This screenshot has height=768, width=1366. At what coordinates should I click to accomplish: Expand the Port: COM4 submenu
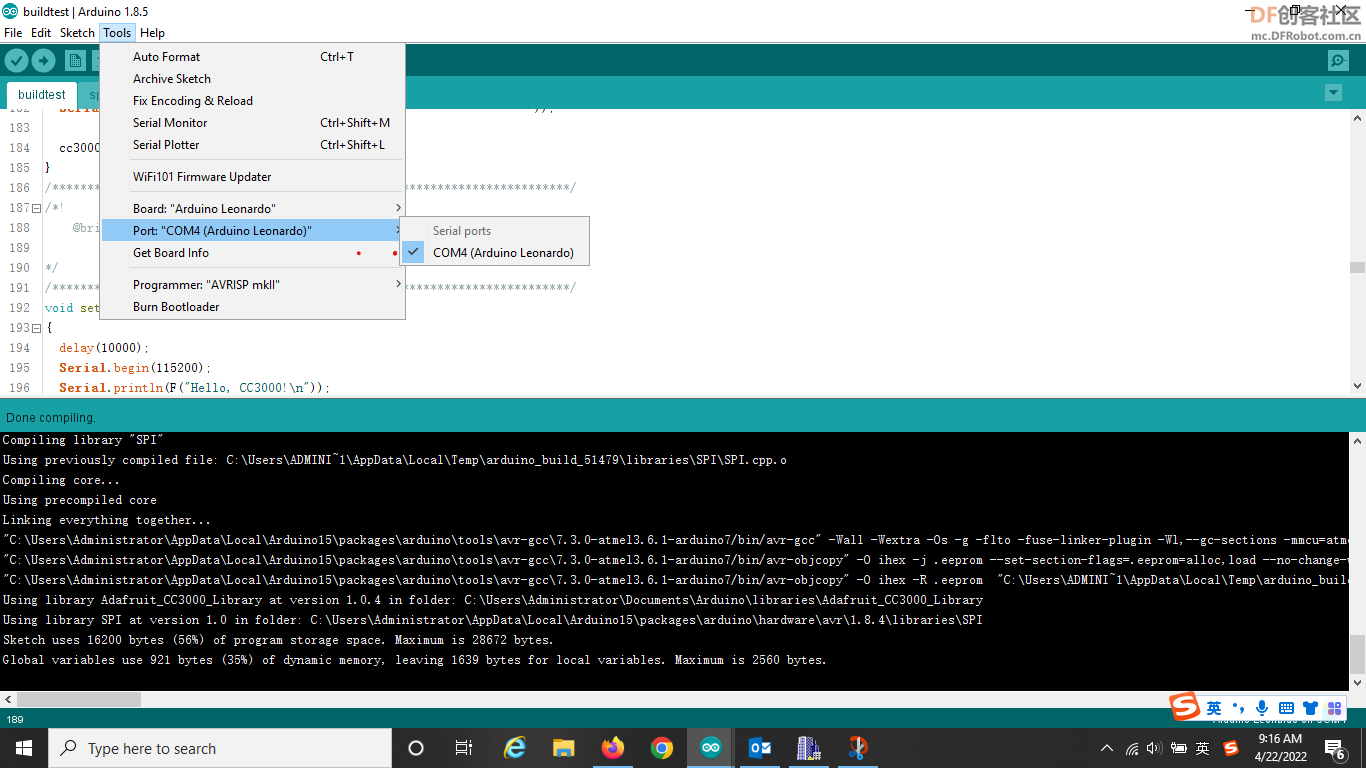pyautogui.click(x=253, y=231)
